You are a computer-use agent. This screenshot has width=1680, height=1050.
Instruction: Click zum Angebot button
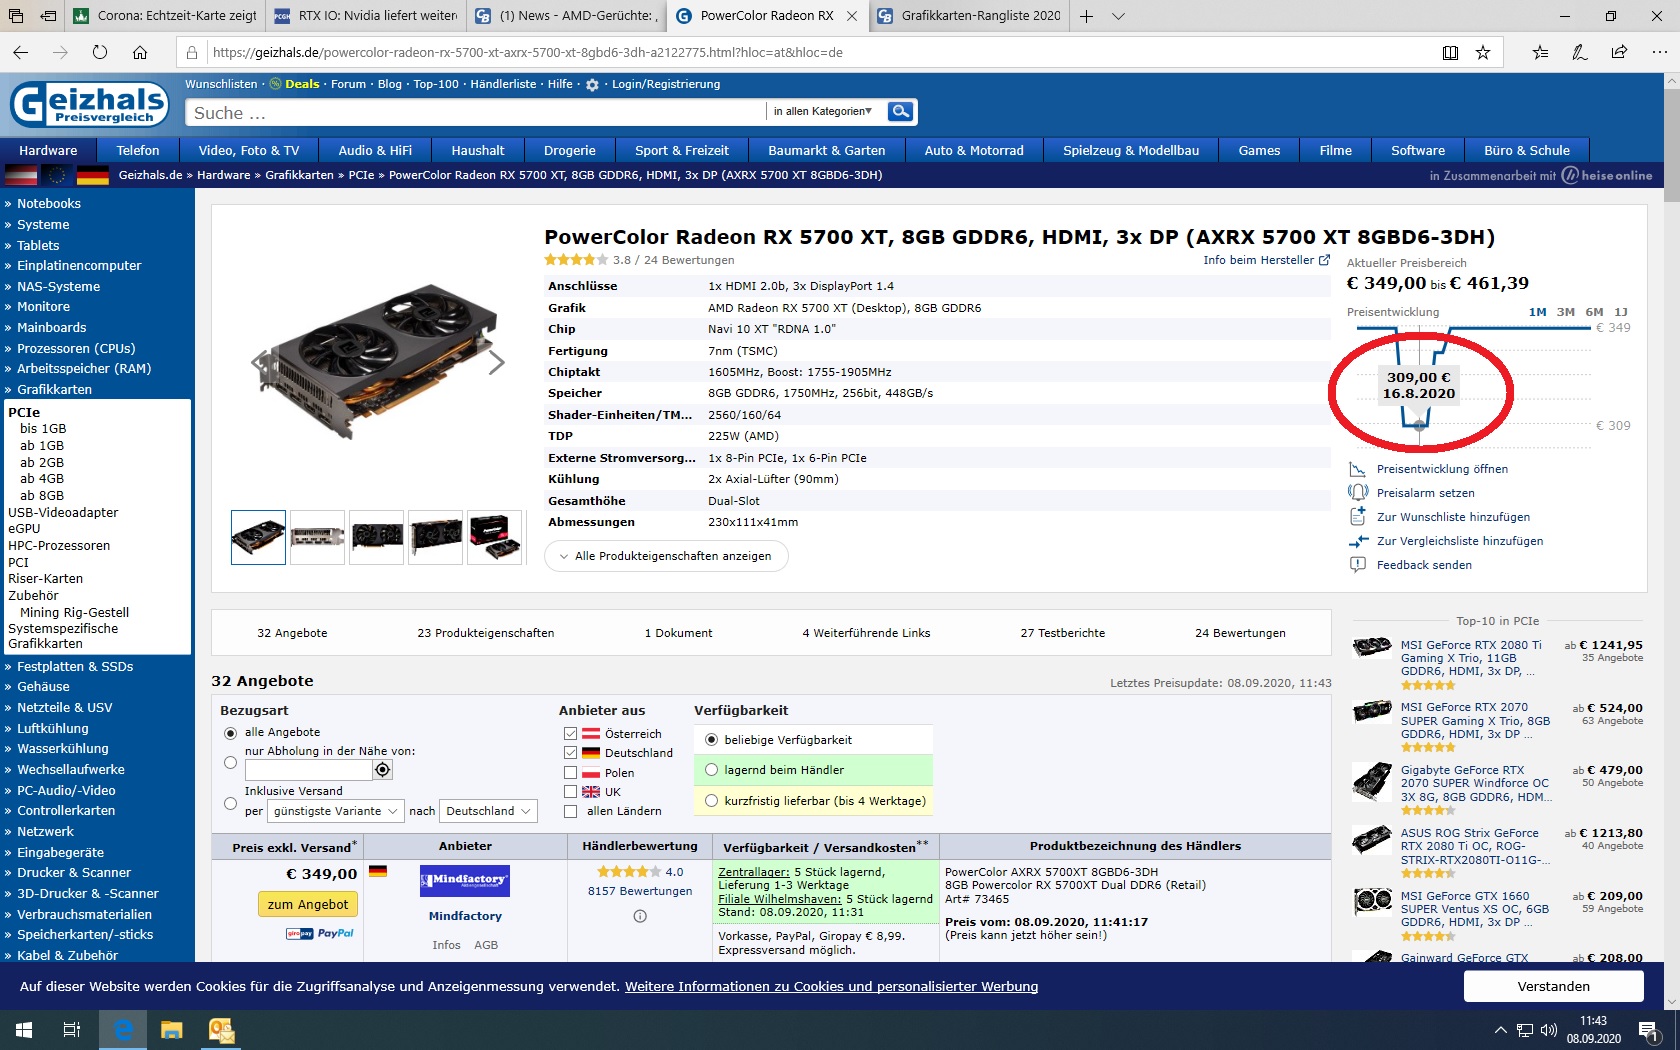308,904
